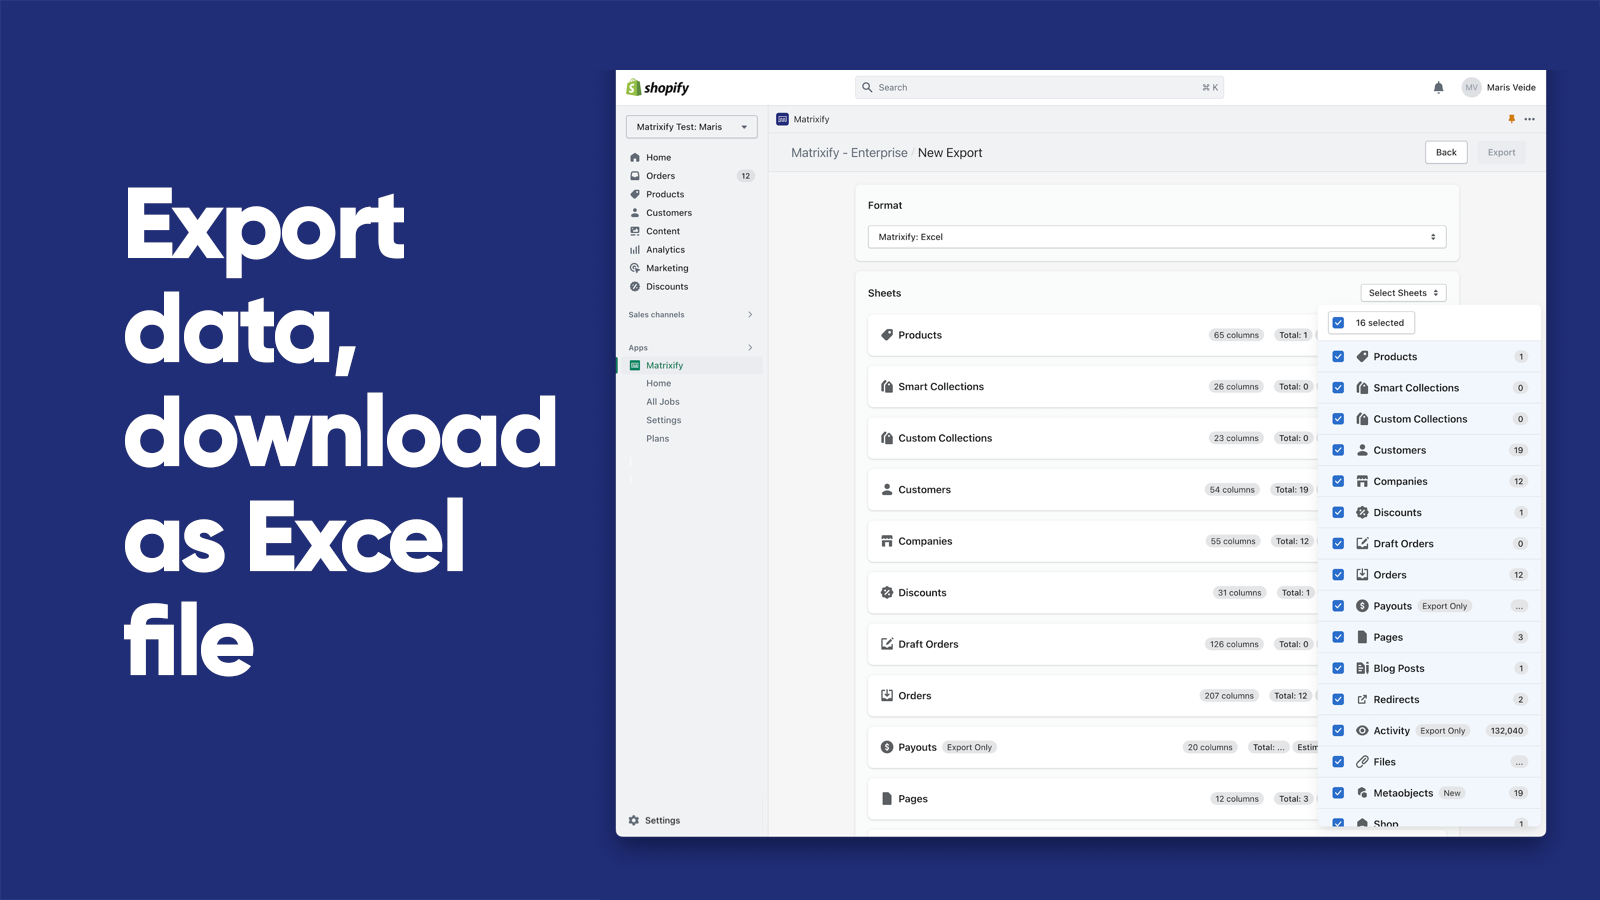Click the notification bell icon

coord(1438,87)
